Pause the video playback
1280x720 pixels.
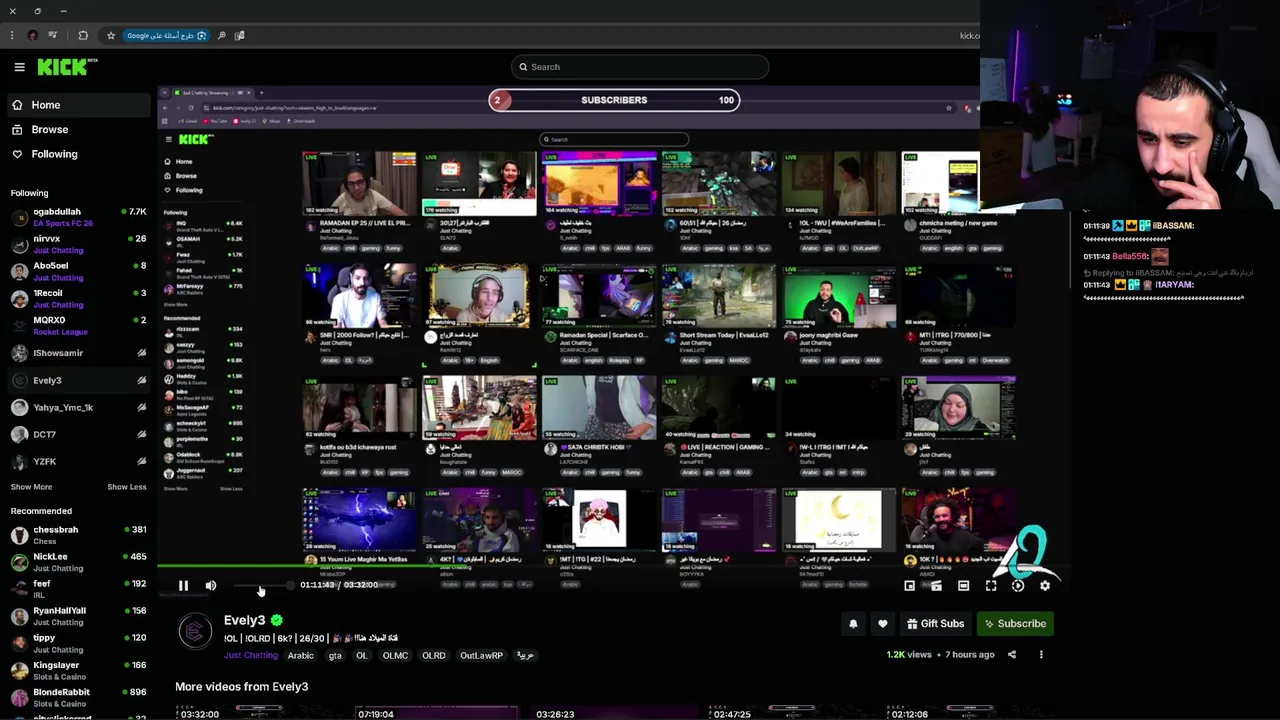[x=183, y=586]
